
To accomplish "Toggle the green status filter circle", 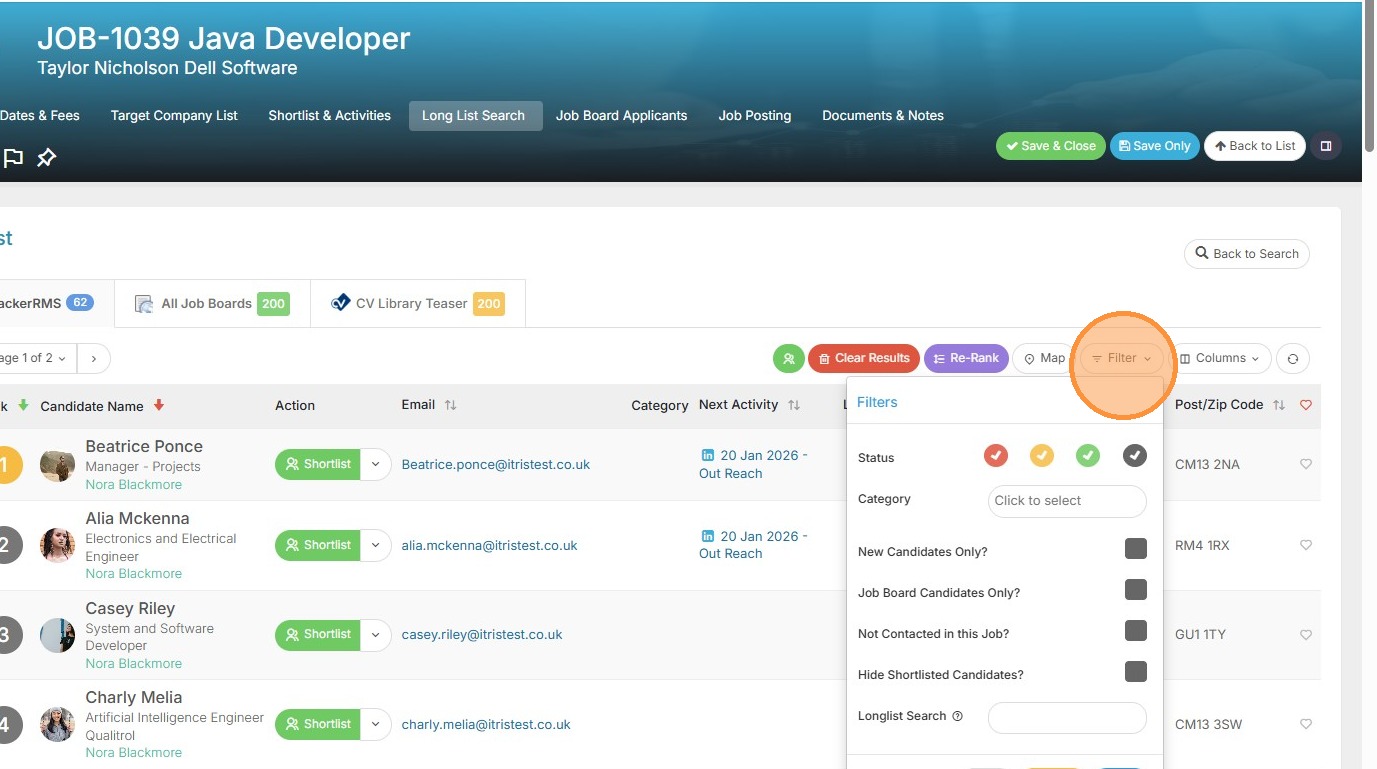I will click(1087, 456).
